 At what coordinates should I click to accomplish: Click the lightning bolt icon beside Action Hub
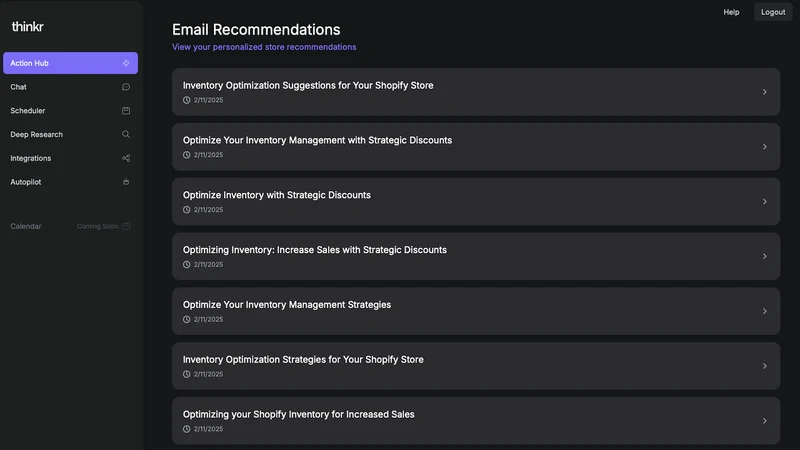(126, 63)
